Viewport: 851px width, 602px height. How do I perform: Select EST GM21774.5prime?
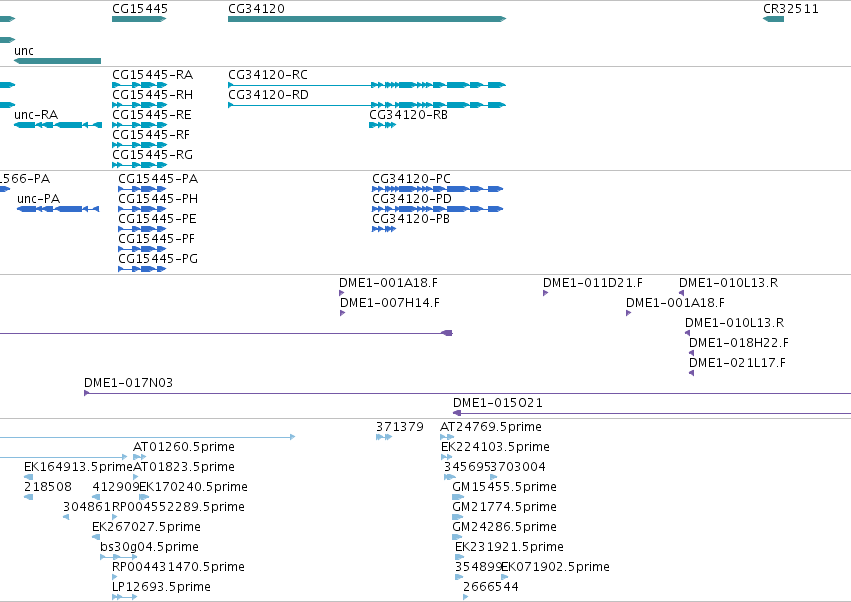458,518
